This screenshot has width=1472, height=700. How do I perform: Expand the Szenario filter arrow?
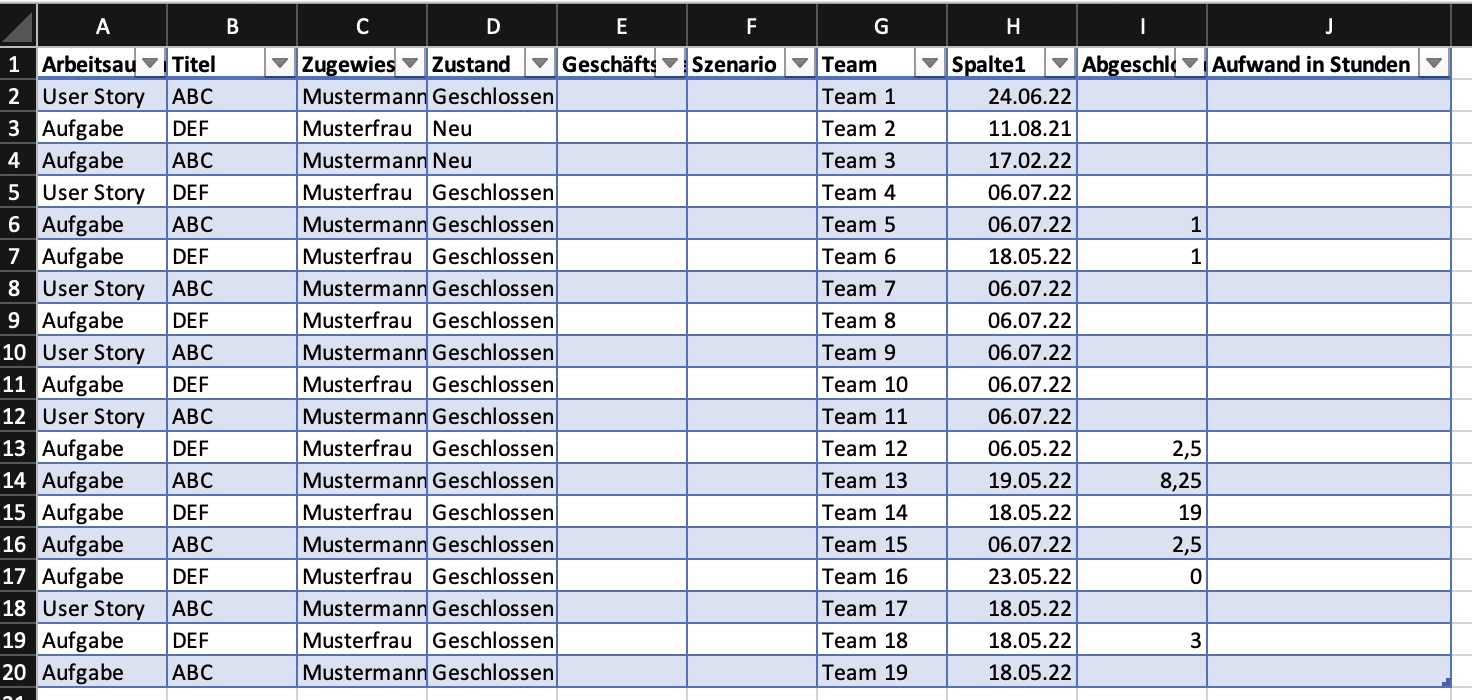coord(800,64)
